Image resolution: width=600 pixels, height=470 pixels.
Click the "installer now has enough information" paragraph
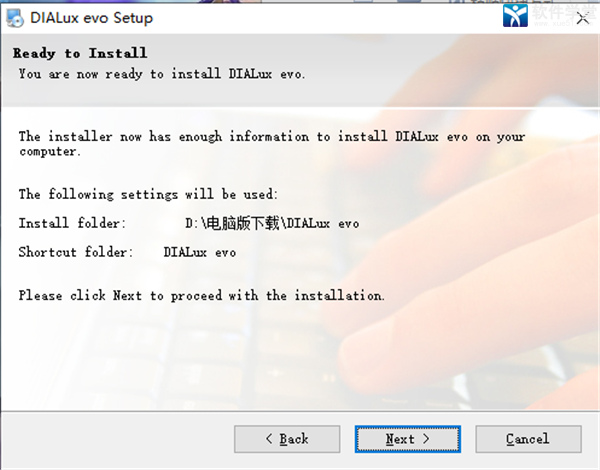click(x=272, y=144)
